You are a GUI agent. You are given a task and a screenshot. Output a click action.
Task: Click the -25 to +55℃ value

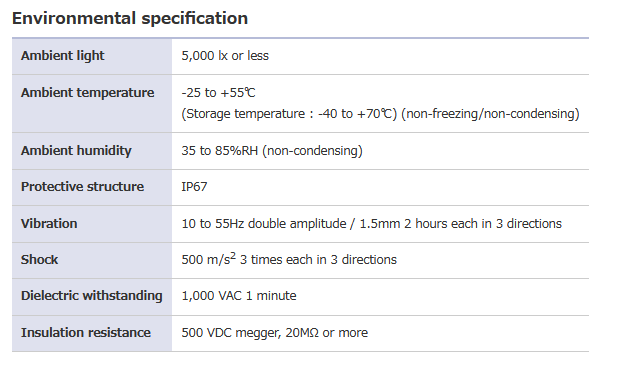pos(218,92)
